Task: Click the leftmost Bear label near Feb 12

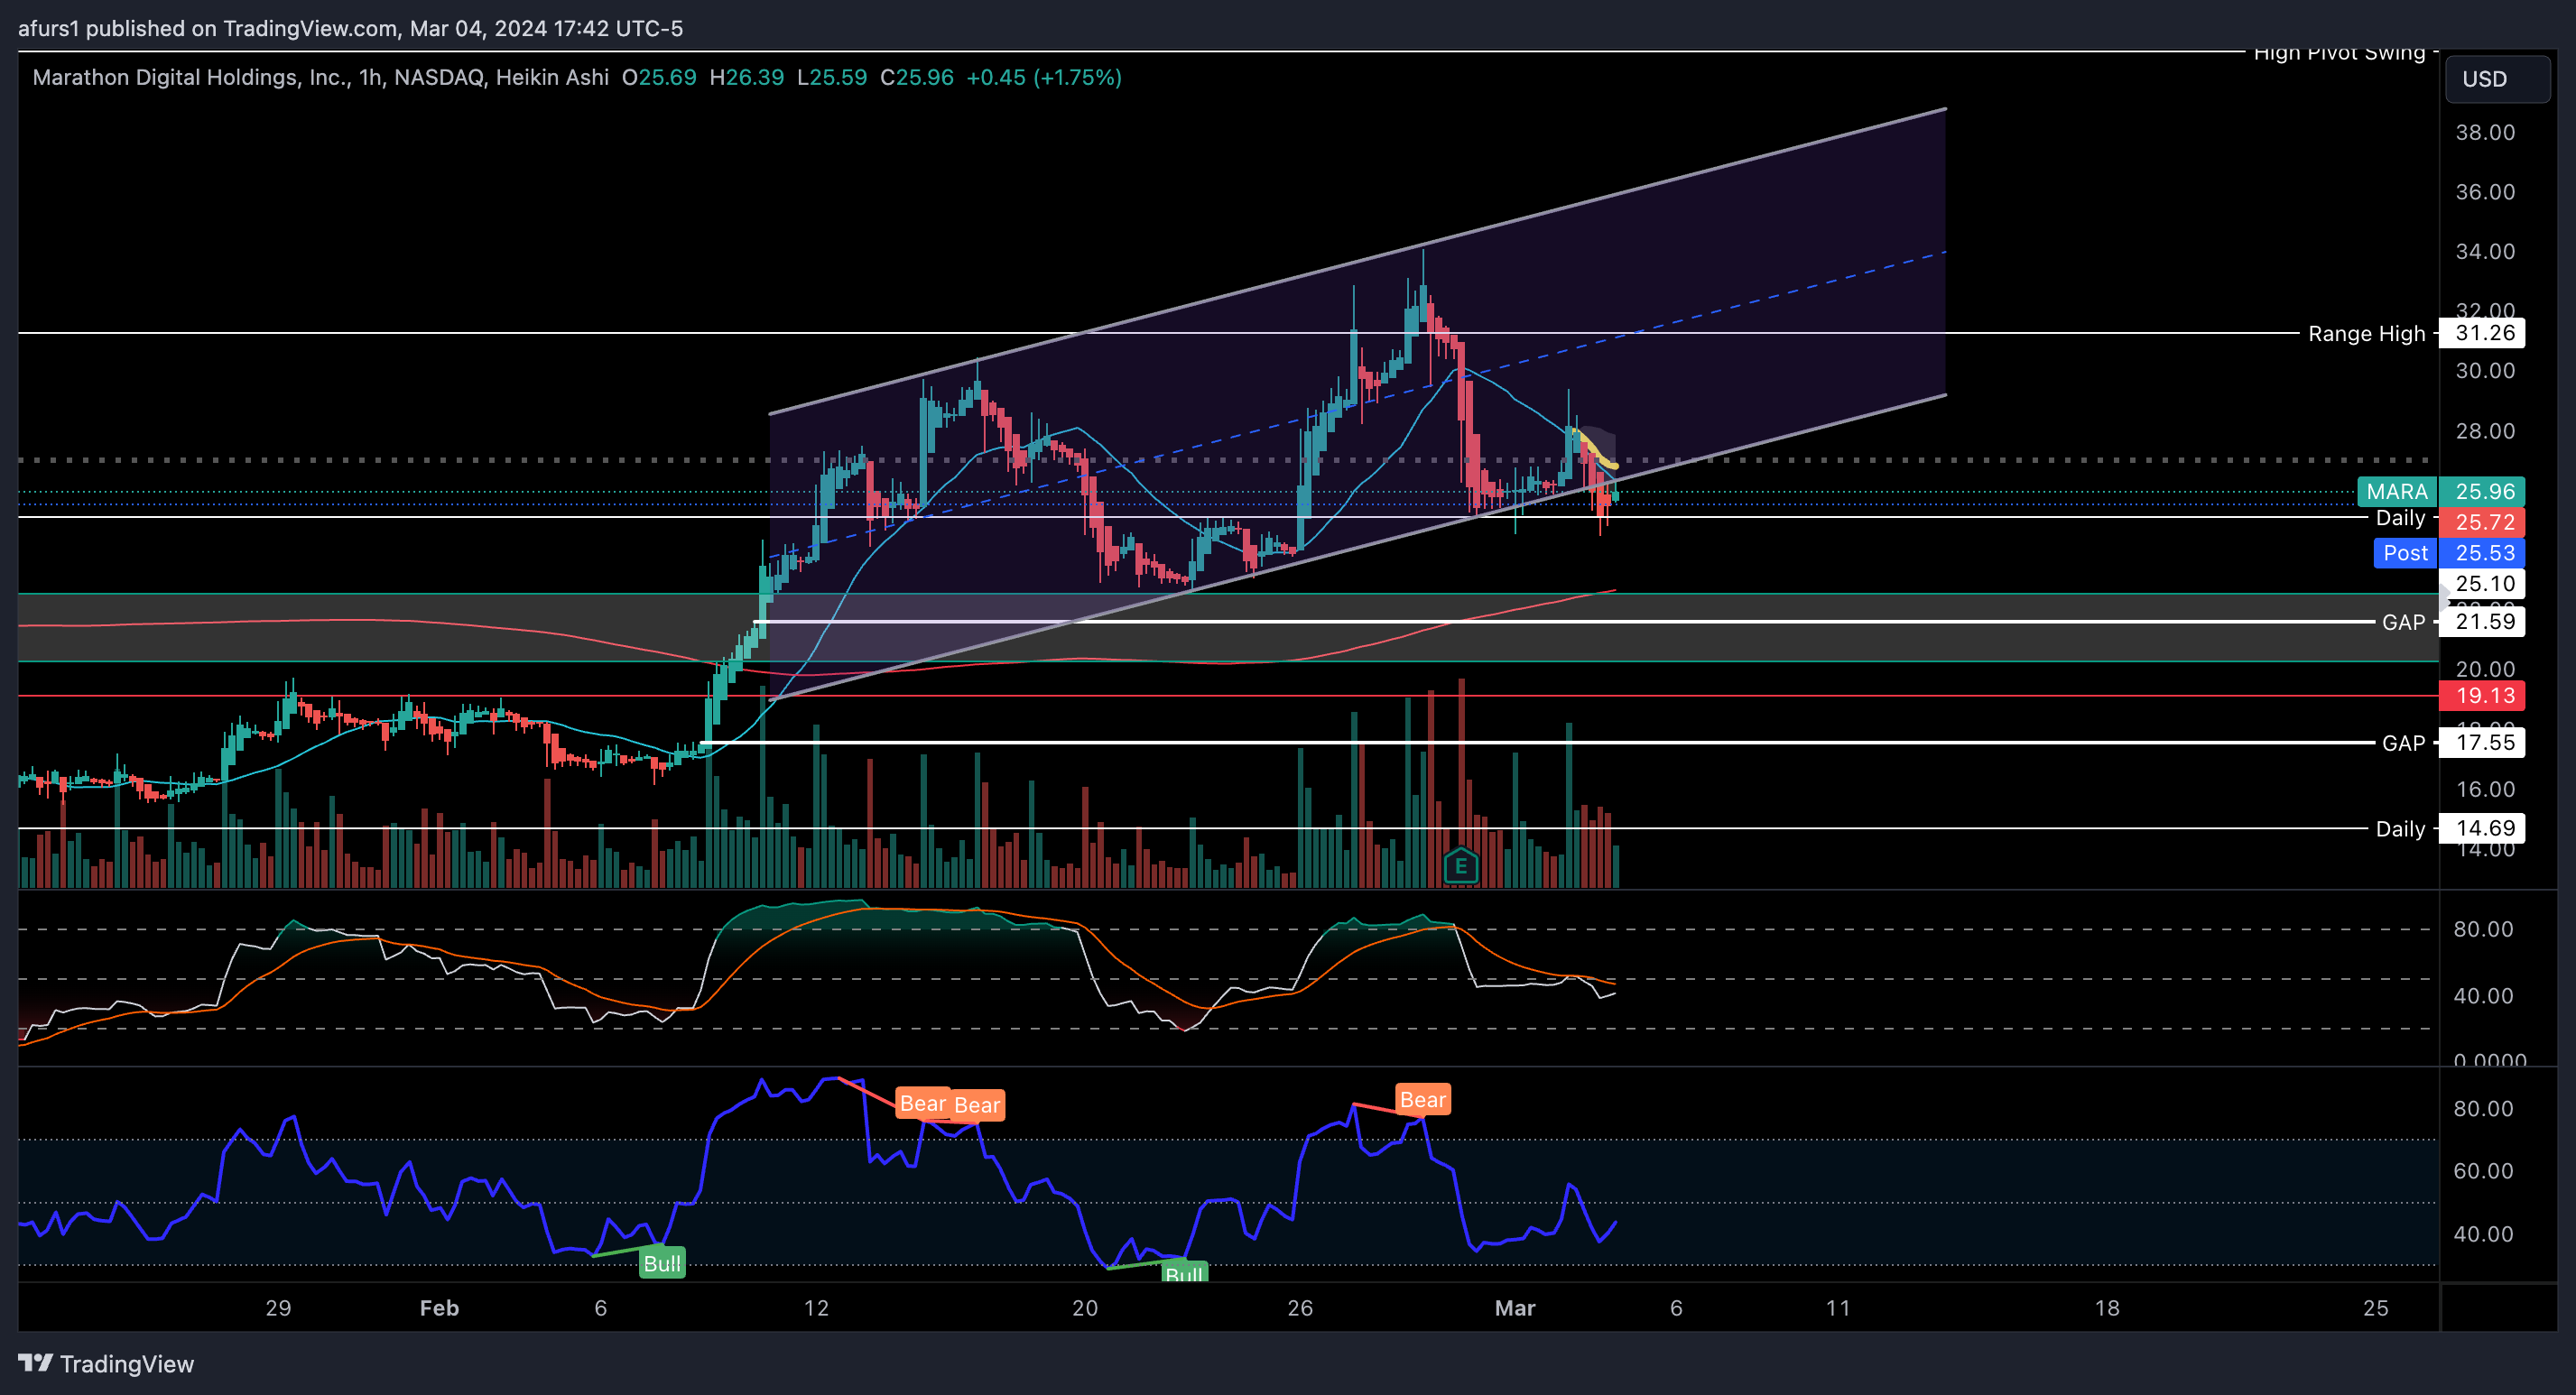Action: [922, 1103]
